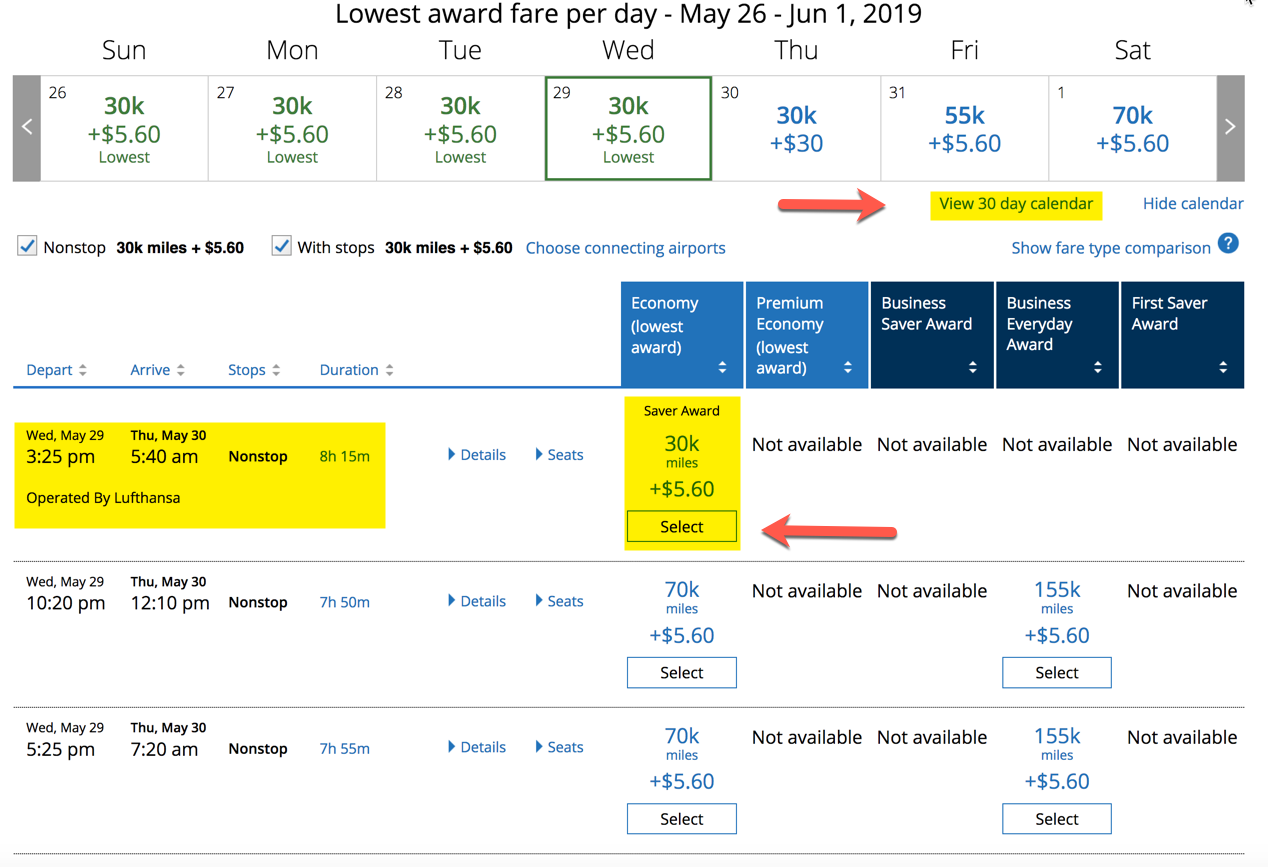Open Seats for the 10:20 pm flight

[x=558, y=600]
